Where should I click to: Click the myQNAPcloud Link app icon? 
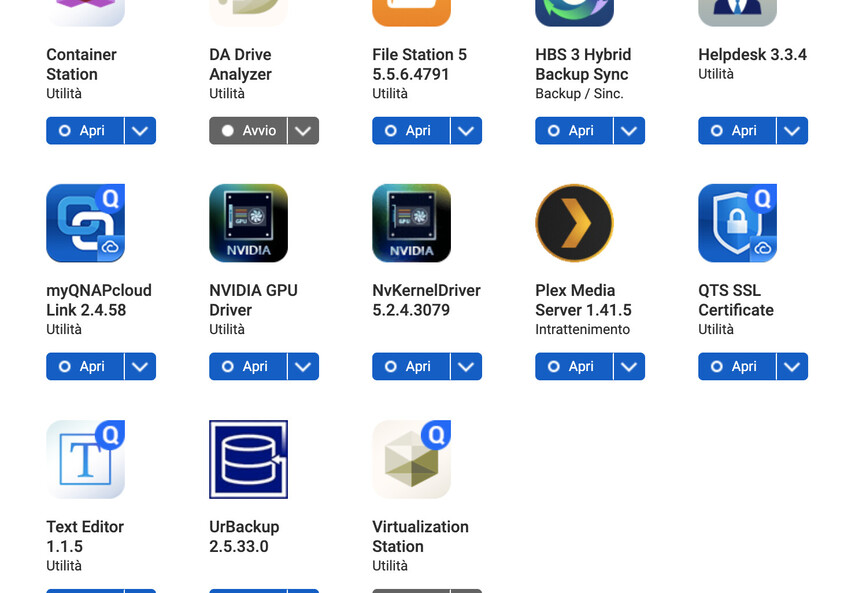pyautogui.click(x=86, y=223)
